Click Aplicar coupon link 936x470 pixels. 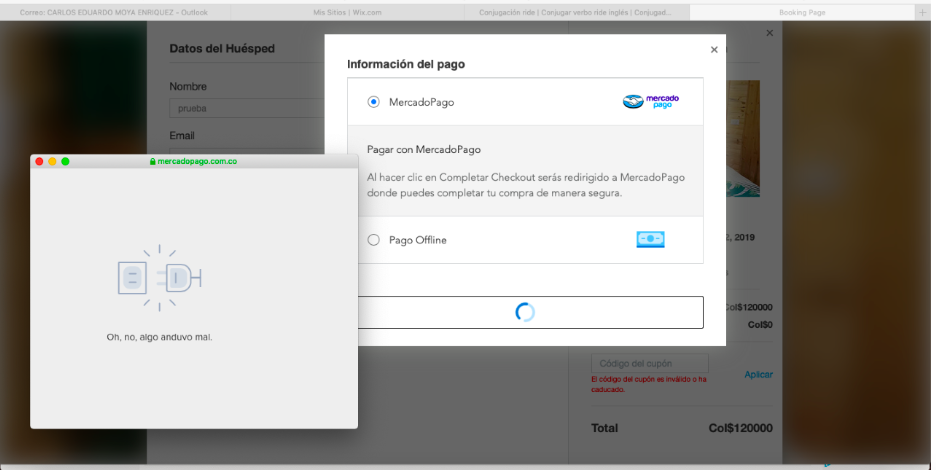[758, 374]
